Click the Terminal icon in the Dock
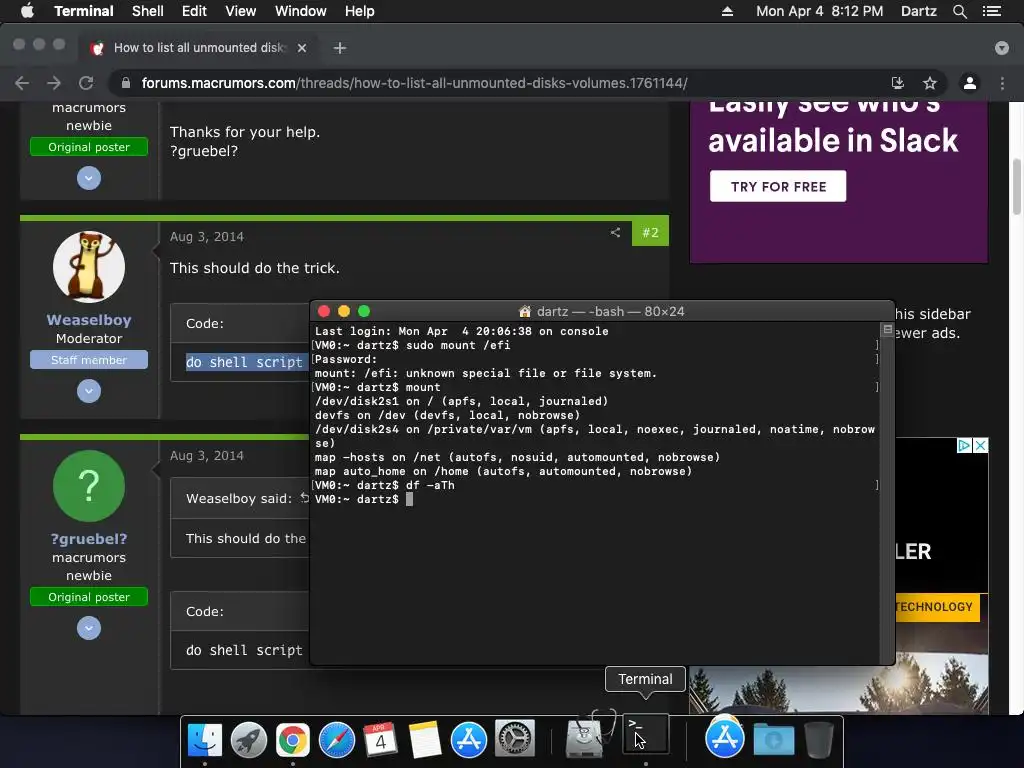Screen dimensions: 1024x768 (646, 735)
